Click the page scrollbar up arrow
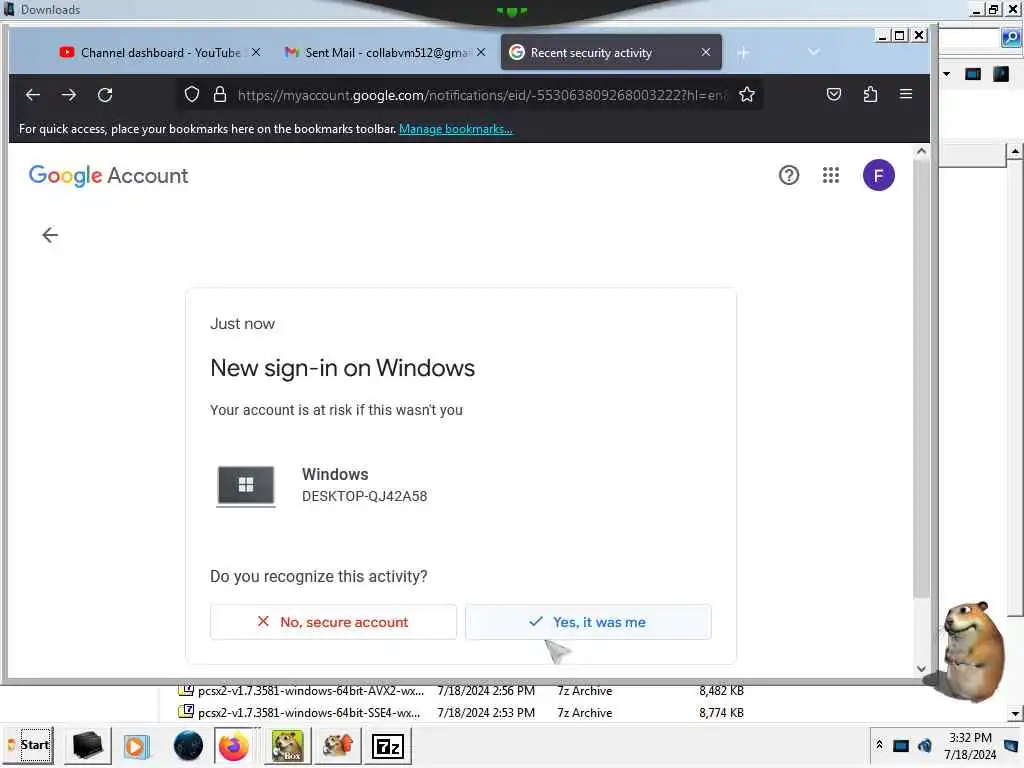This screenshot has width=1024, height=768. (x=921, y=151)
